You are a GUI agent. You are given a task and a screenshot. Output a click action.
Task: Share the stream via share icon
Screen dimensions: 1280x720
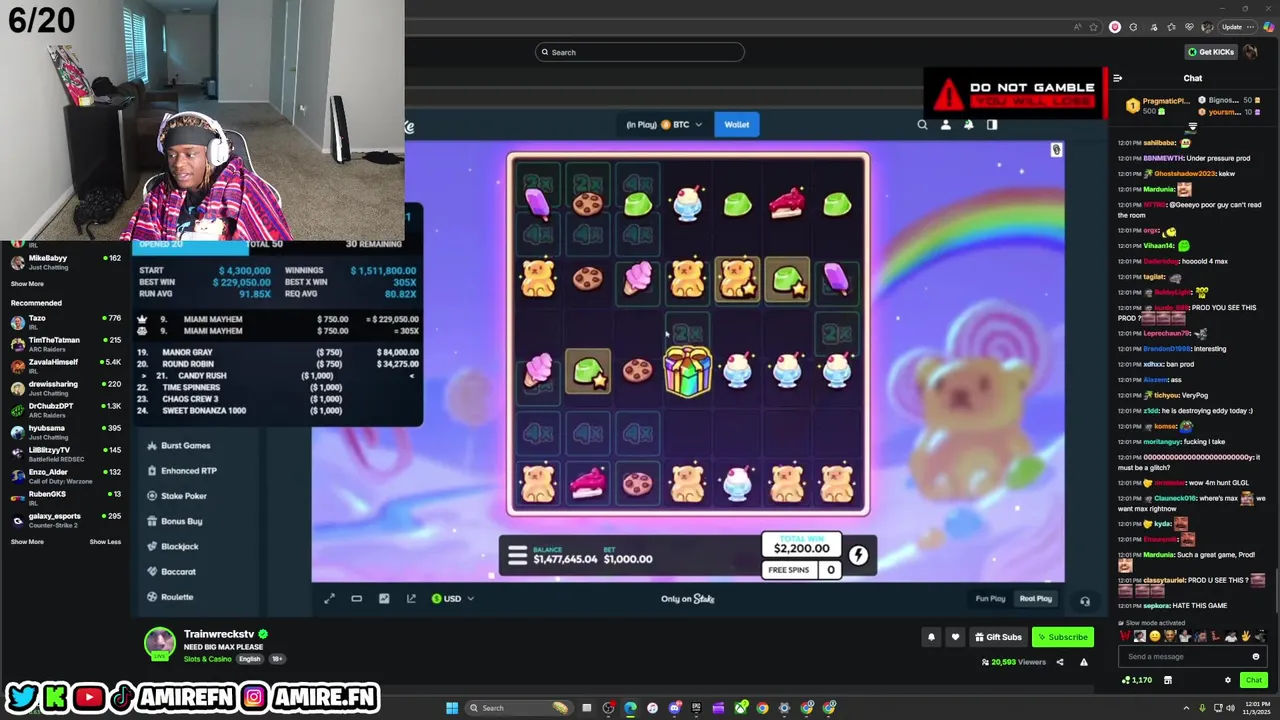point(1060,662)
